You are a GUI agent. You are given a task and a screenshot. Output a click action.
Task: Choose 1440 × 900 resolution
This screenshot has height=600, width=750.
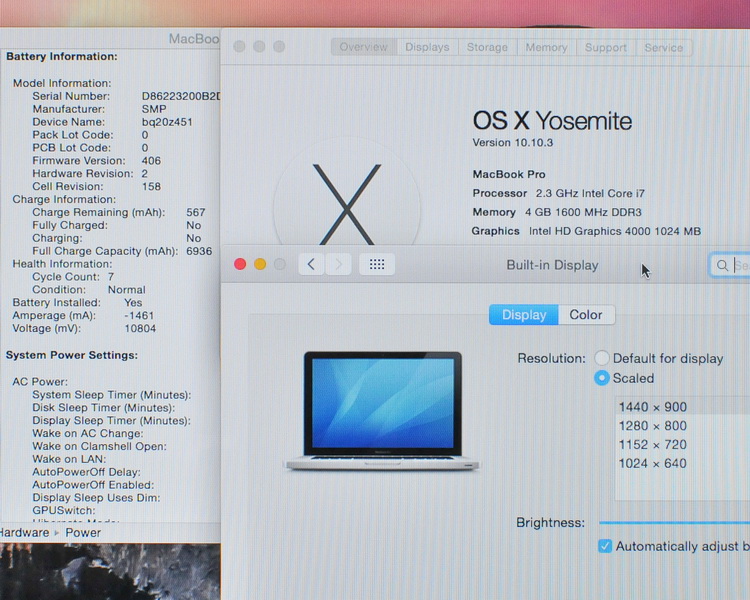coord(683,407)
